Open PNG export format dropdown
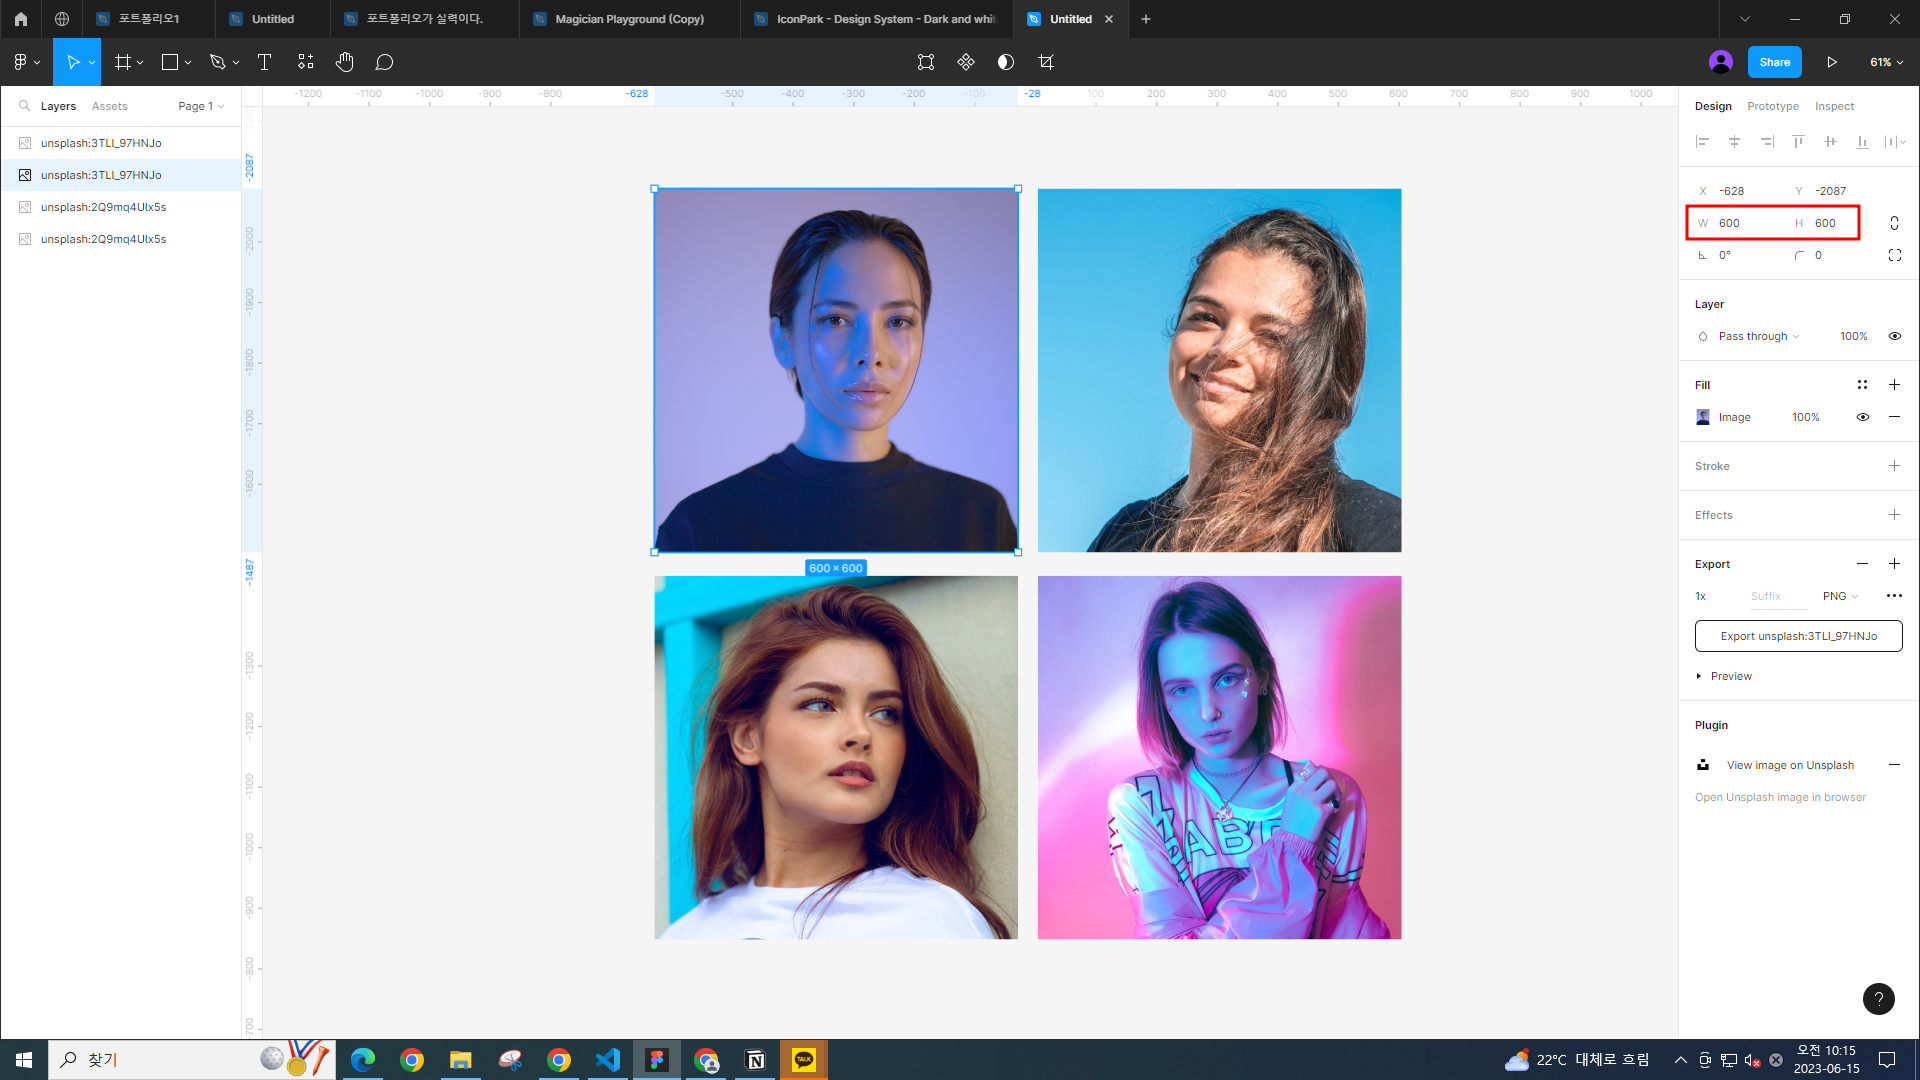This screenshot has height=1080, width=1920. click(1840, 596)
